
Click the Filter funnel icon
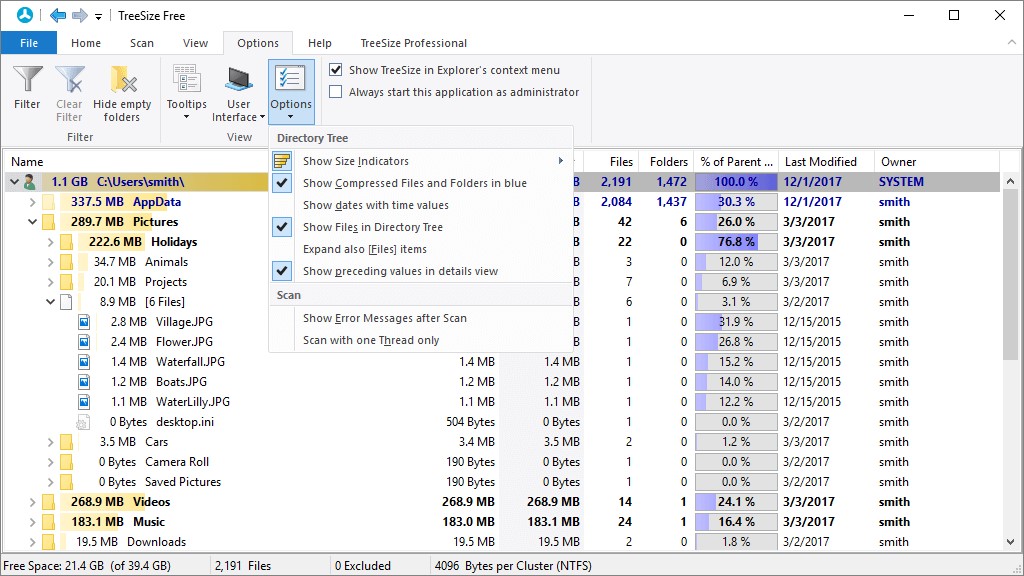pos(27,80)
